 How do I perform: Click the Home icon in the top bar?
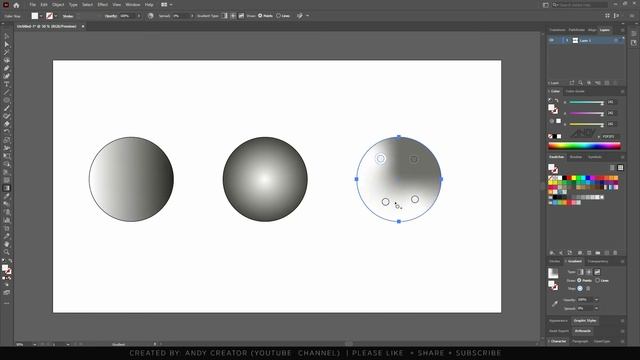16,5
